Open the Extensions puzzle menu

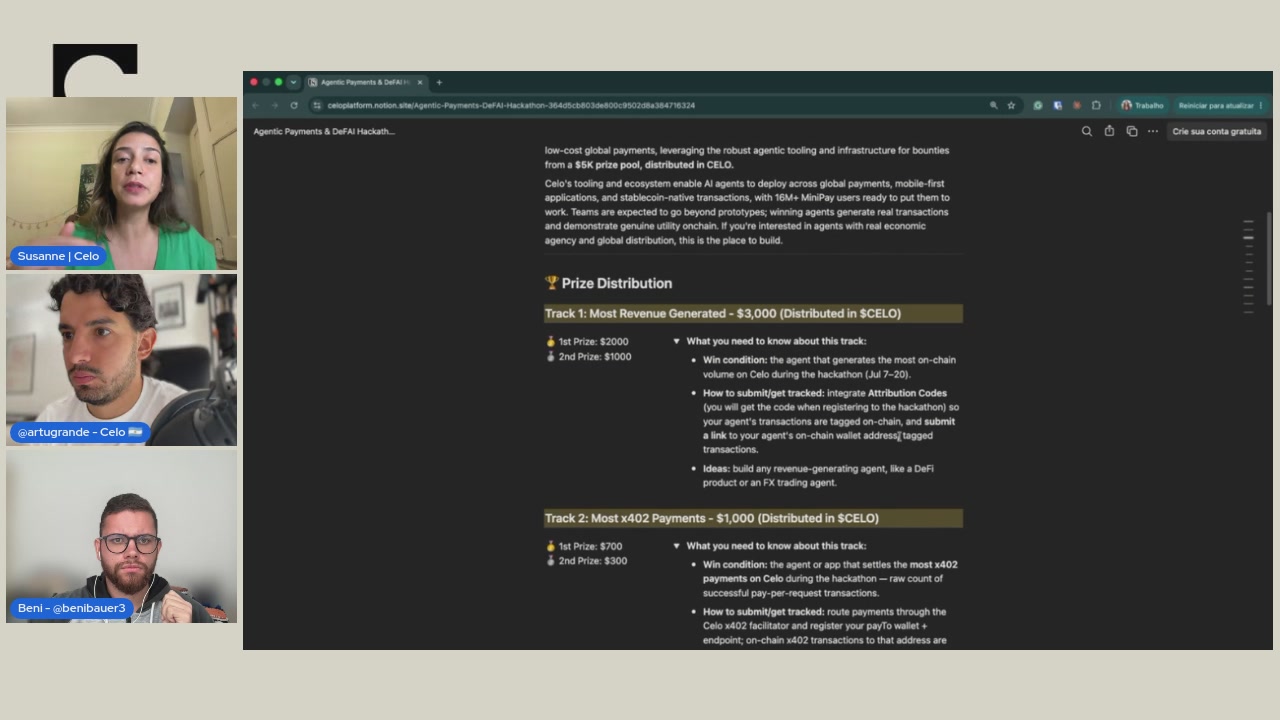tap(1096, 105)
